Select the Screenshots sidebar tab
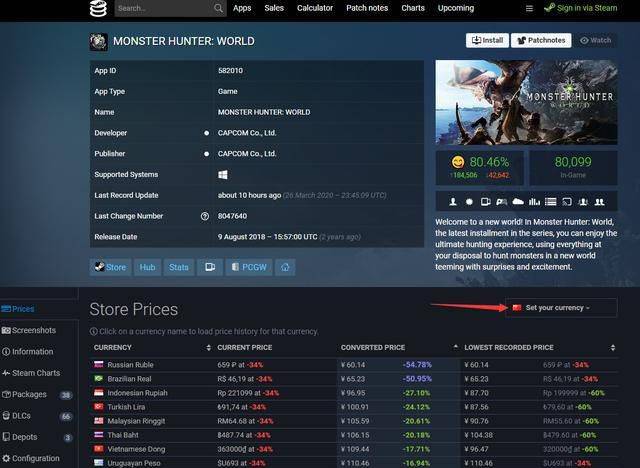640x468 pixels. (x=39, y=330)
